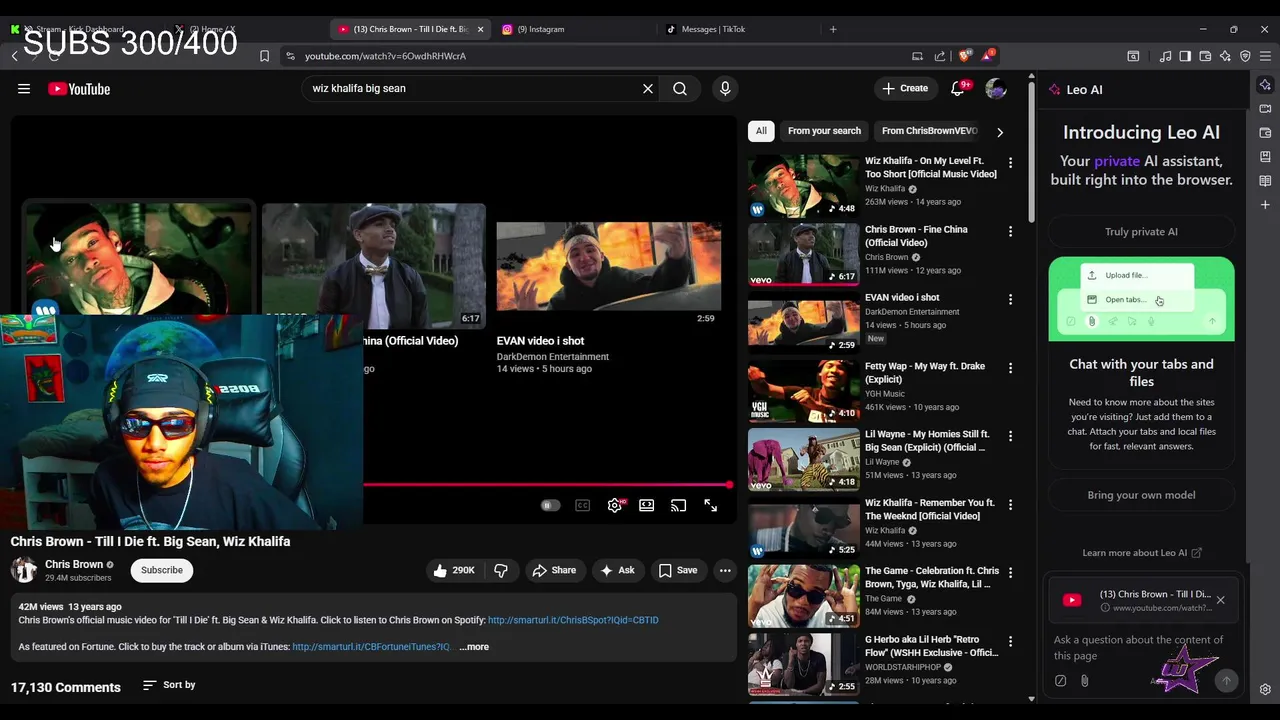Dislike the Chris Brown video

coord(501,570)
